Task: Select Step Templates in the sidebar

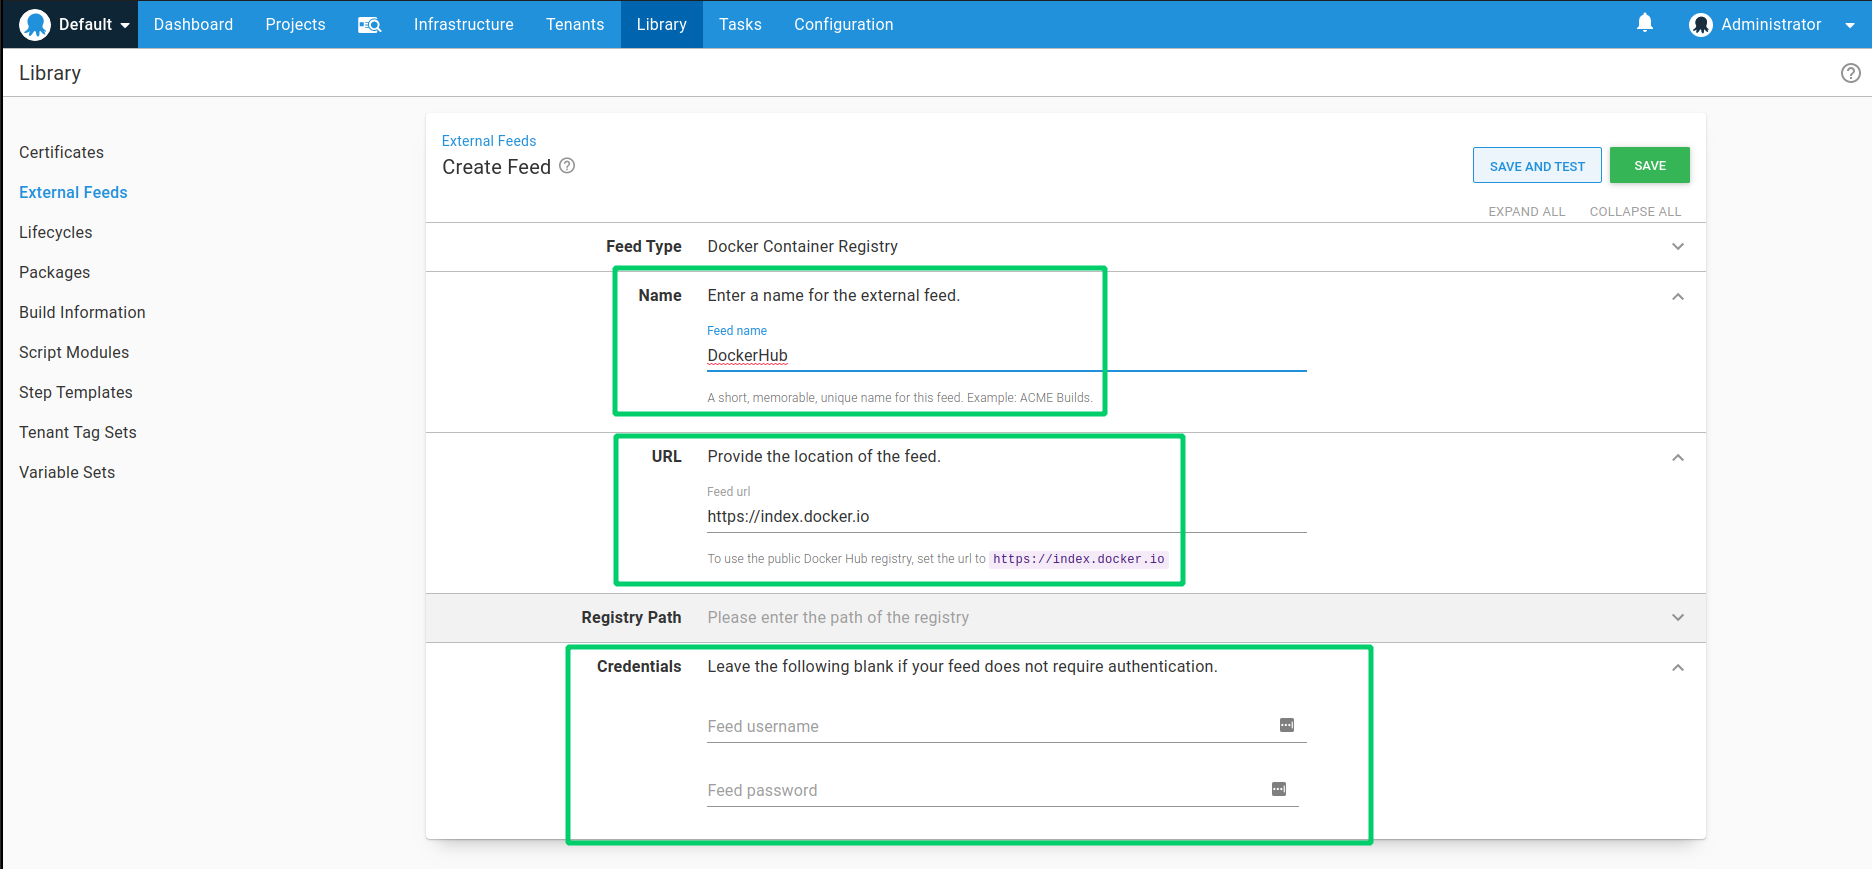Action: click(x=76, y=392)
